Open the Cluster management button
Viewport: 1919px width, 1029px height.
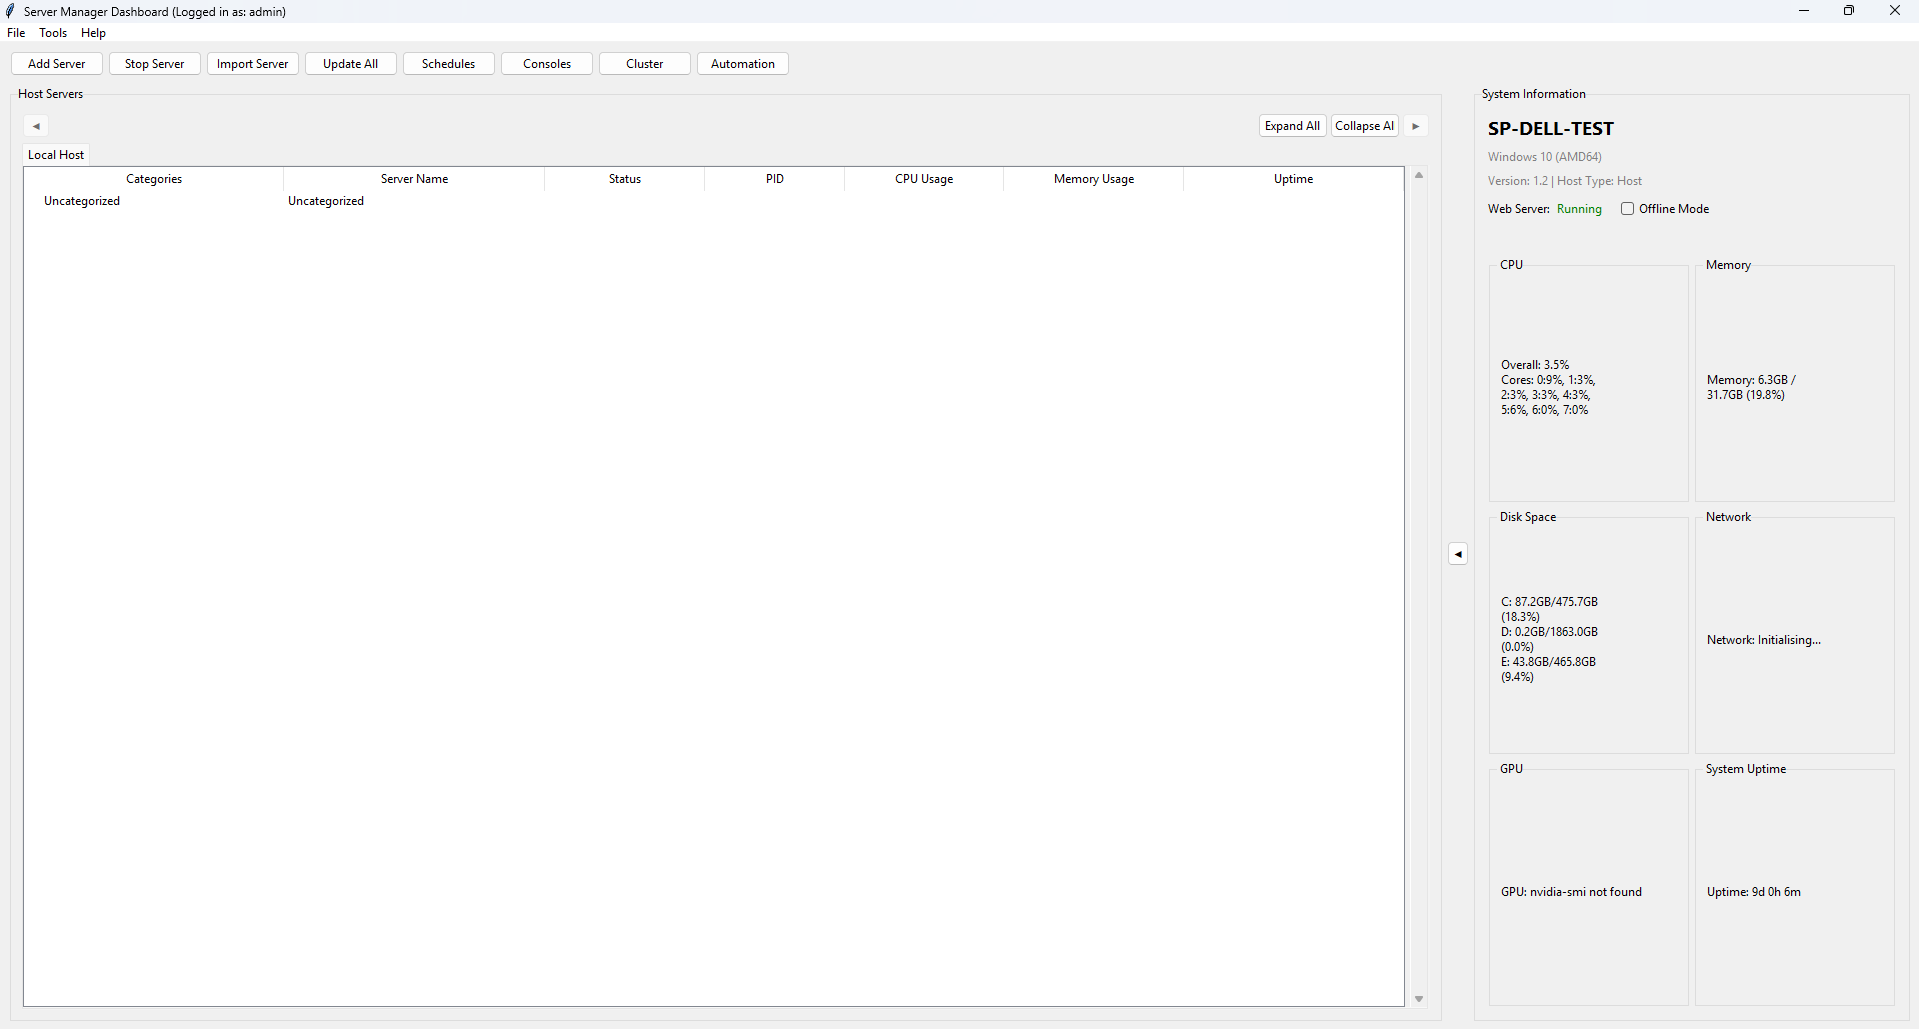click(x=645, y=64)
